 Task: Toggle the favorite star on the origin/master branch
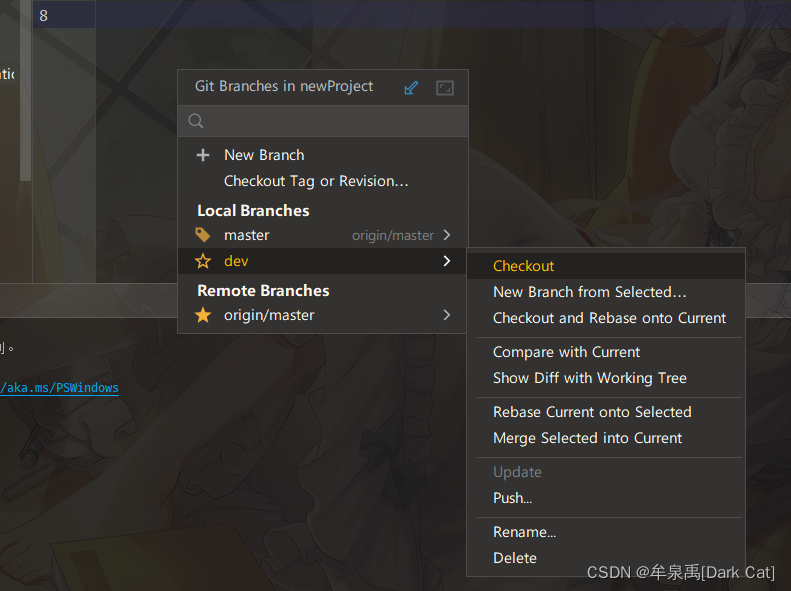[203, 315]
